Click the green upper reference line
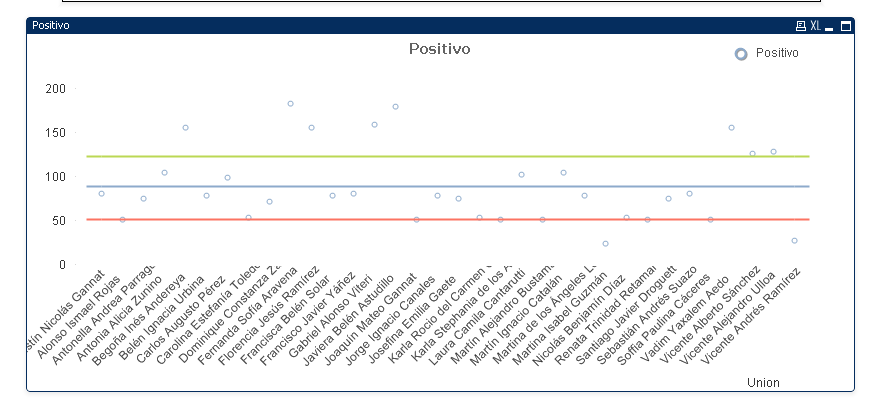Image resolution: width=891 pixels, height=402 pixels. (450, 157)
